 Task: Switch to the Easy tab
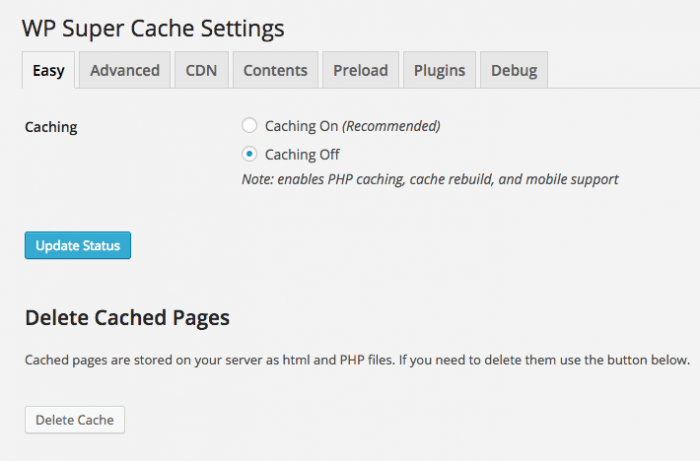click(x=48, y=70)
